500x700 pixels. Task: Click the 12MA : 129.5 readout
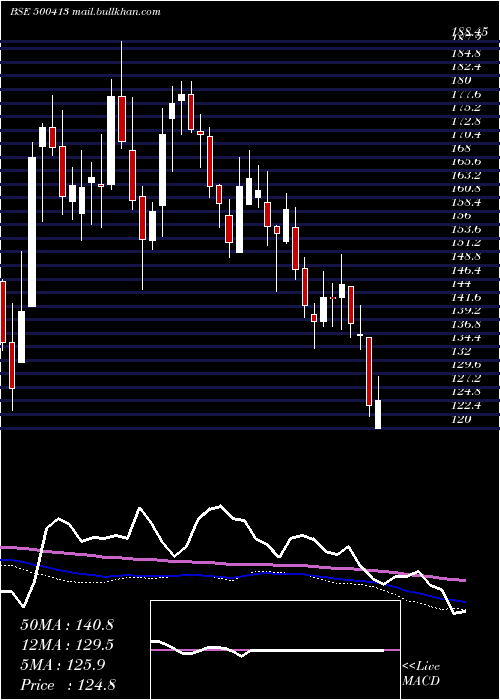point(67,645)
